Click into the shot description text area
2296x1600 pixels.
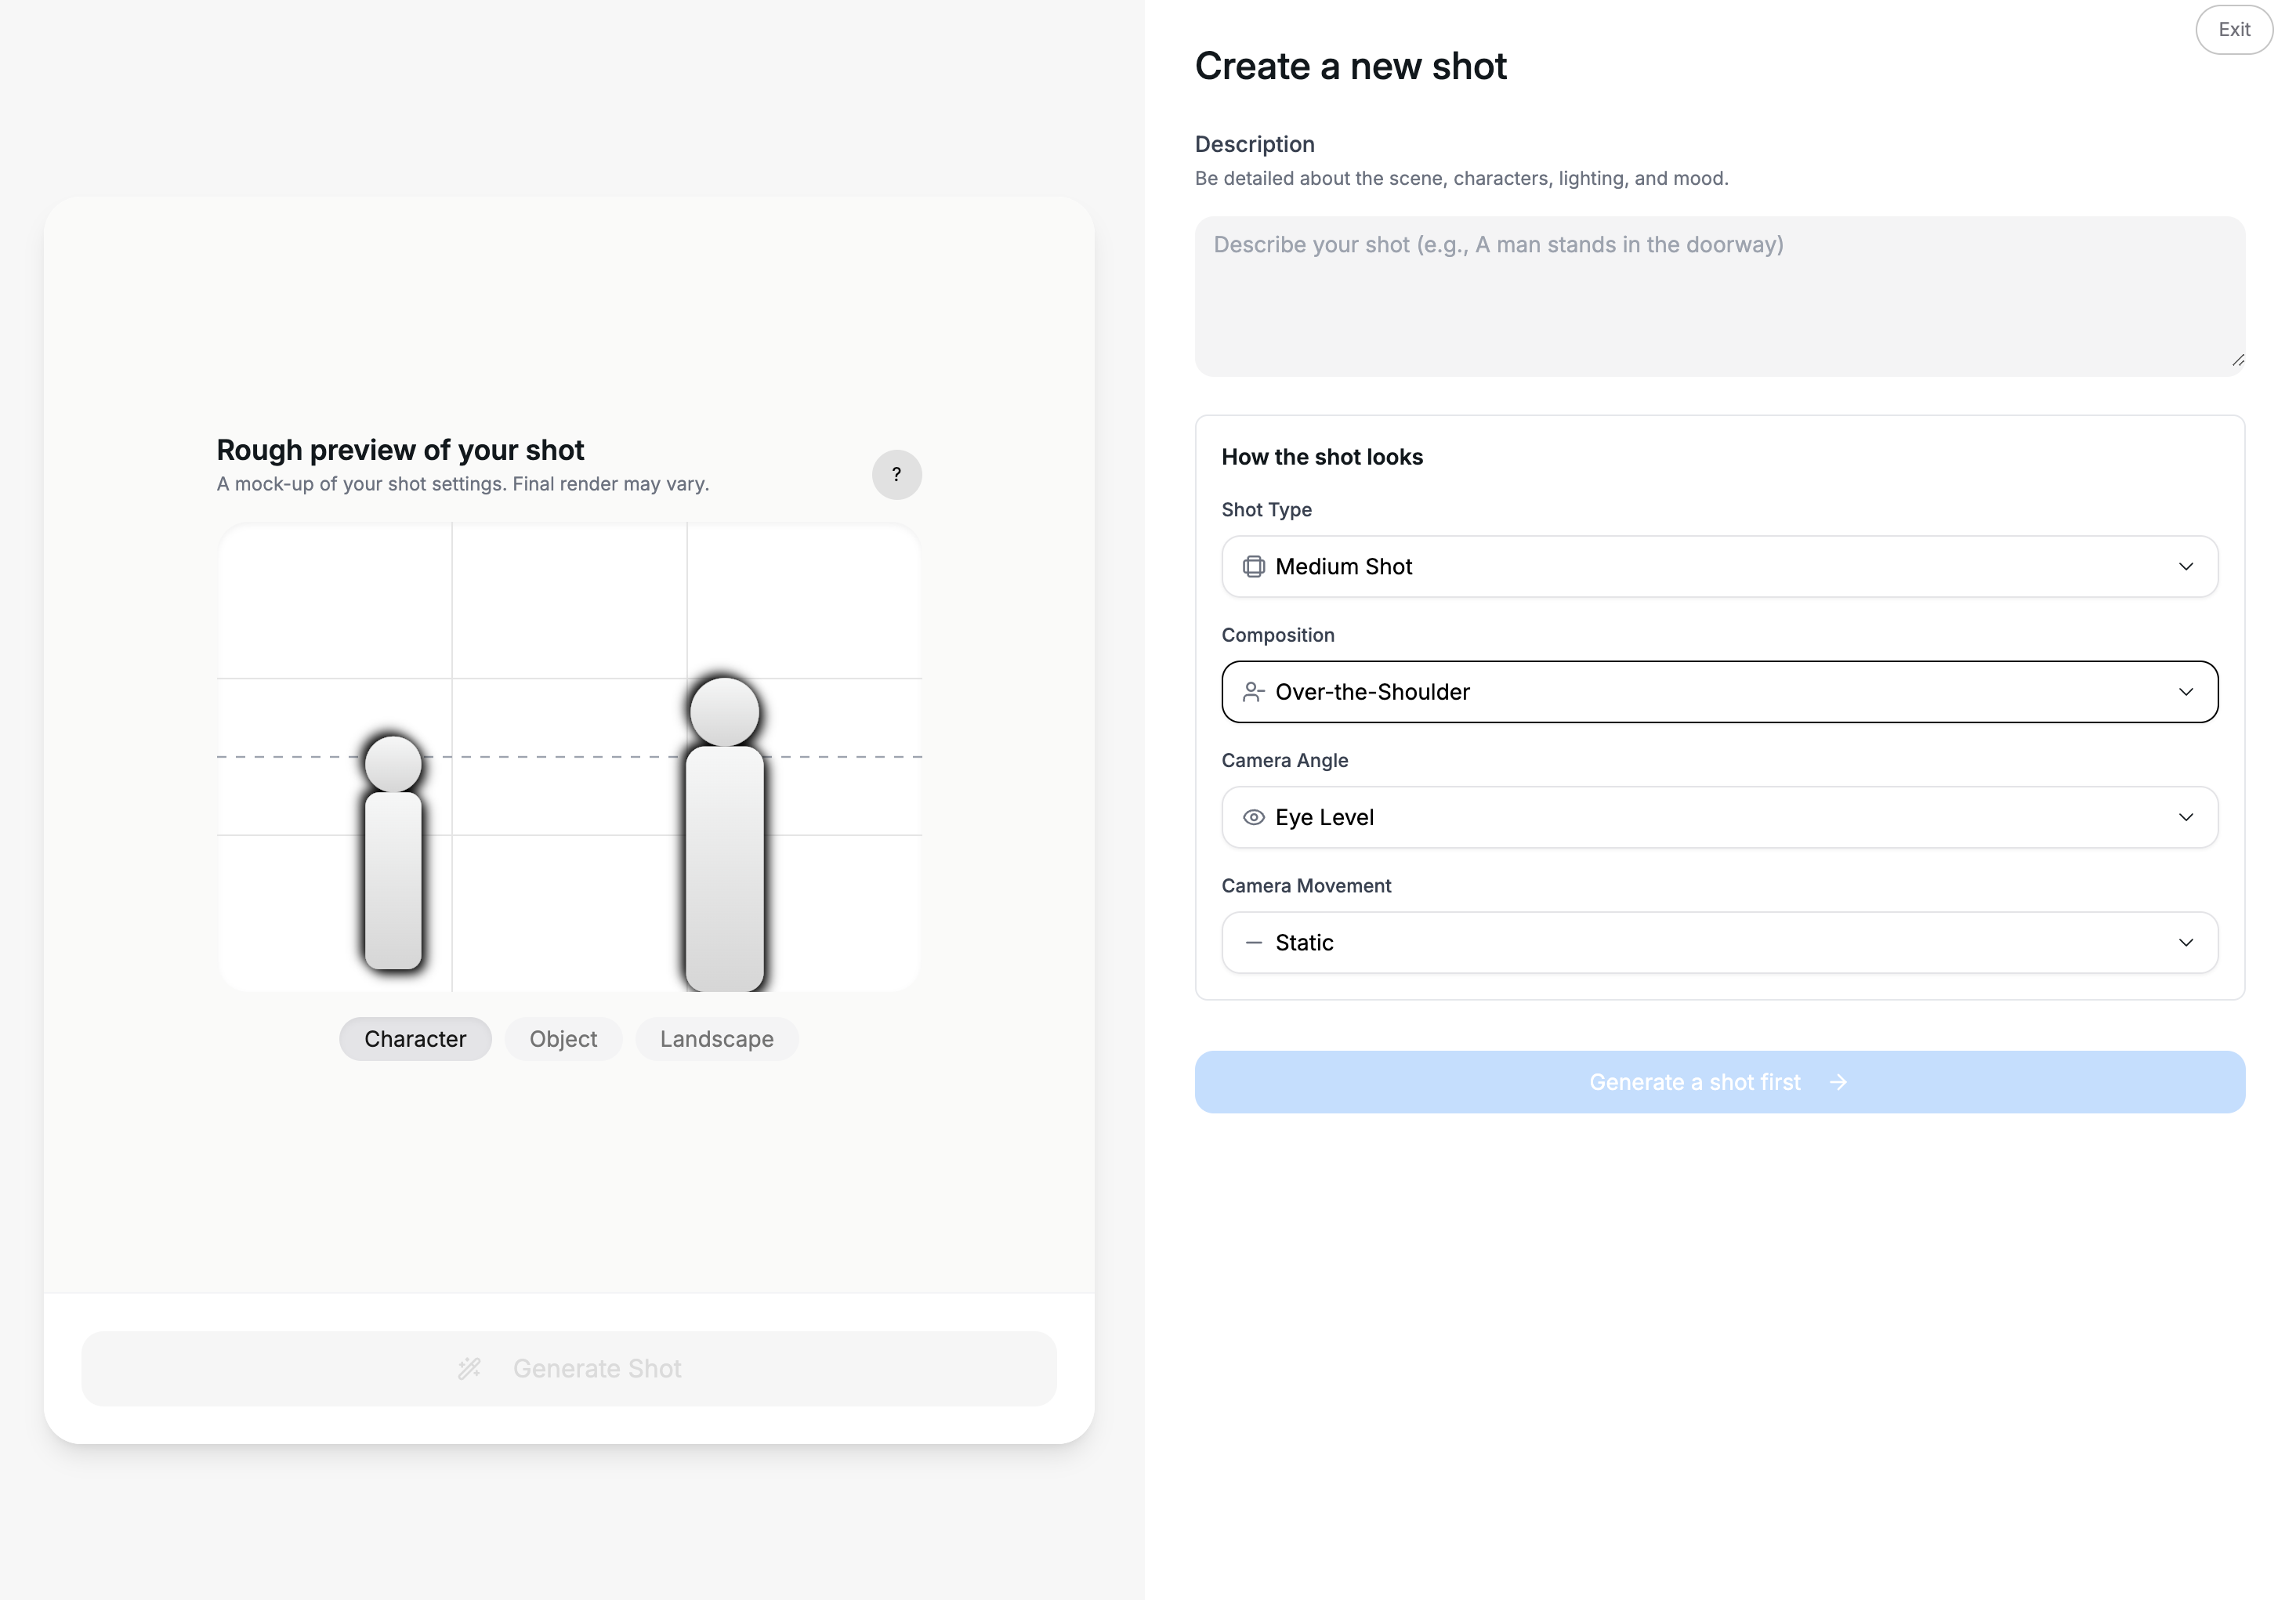(1719, 296)
